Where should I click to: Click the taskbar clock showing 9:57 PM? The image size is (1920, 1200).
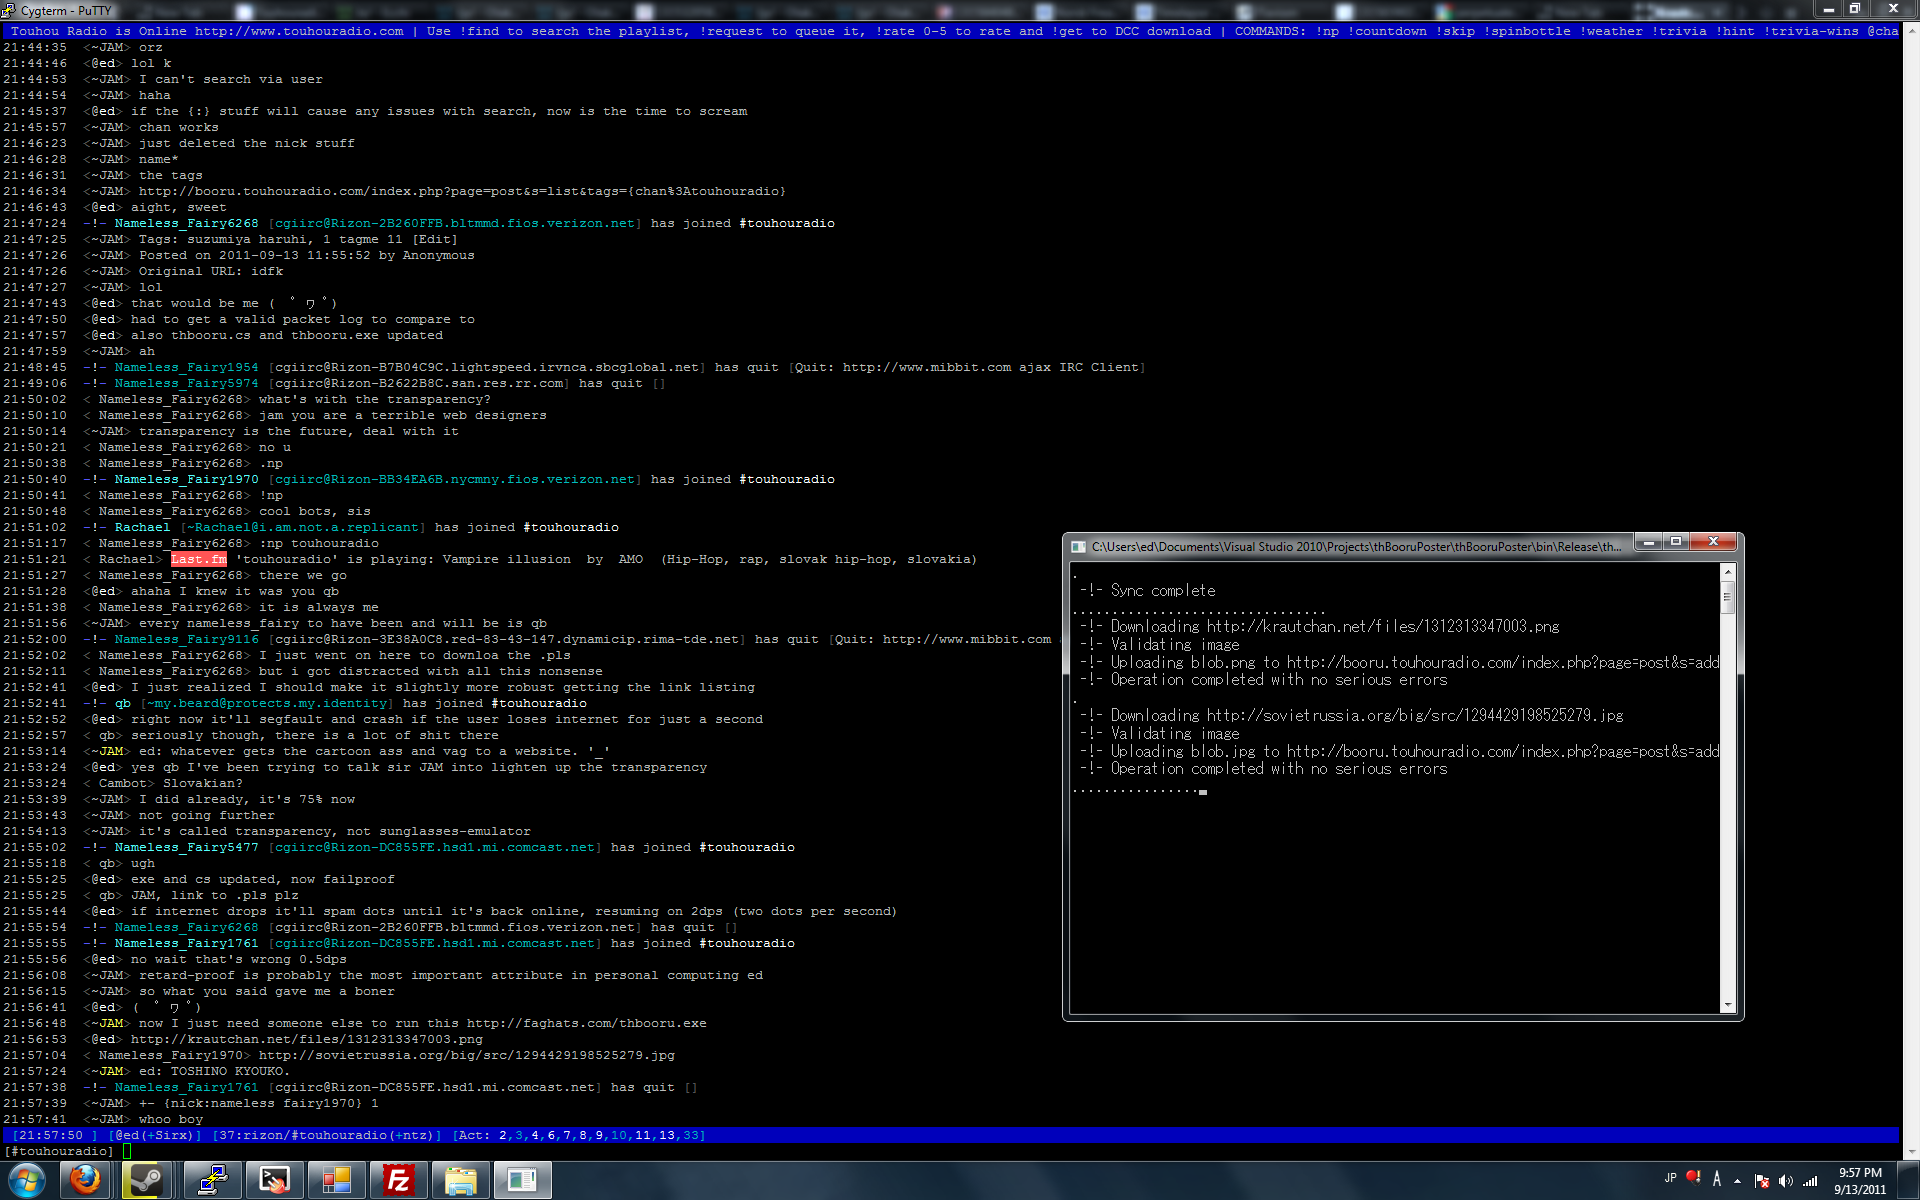point(1859,1181)
